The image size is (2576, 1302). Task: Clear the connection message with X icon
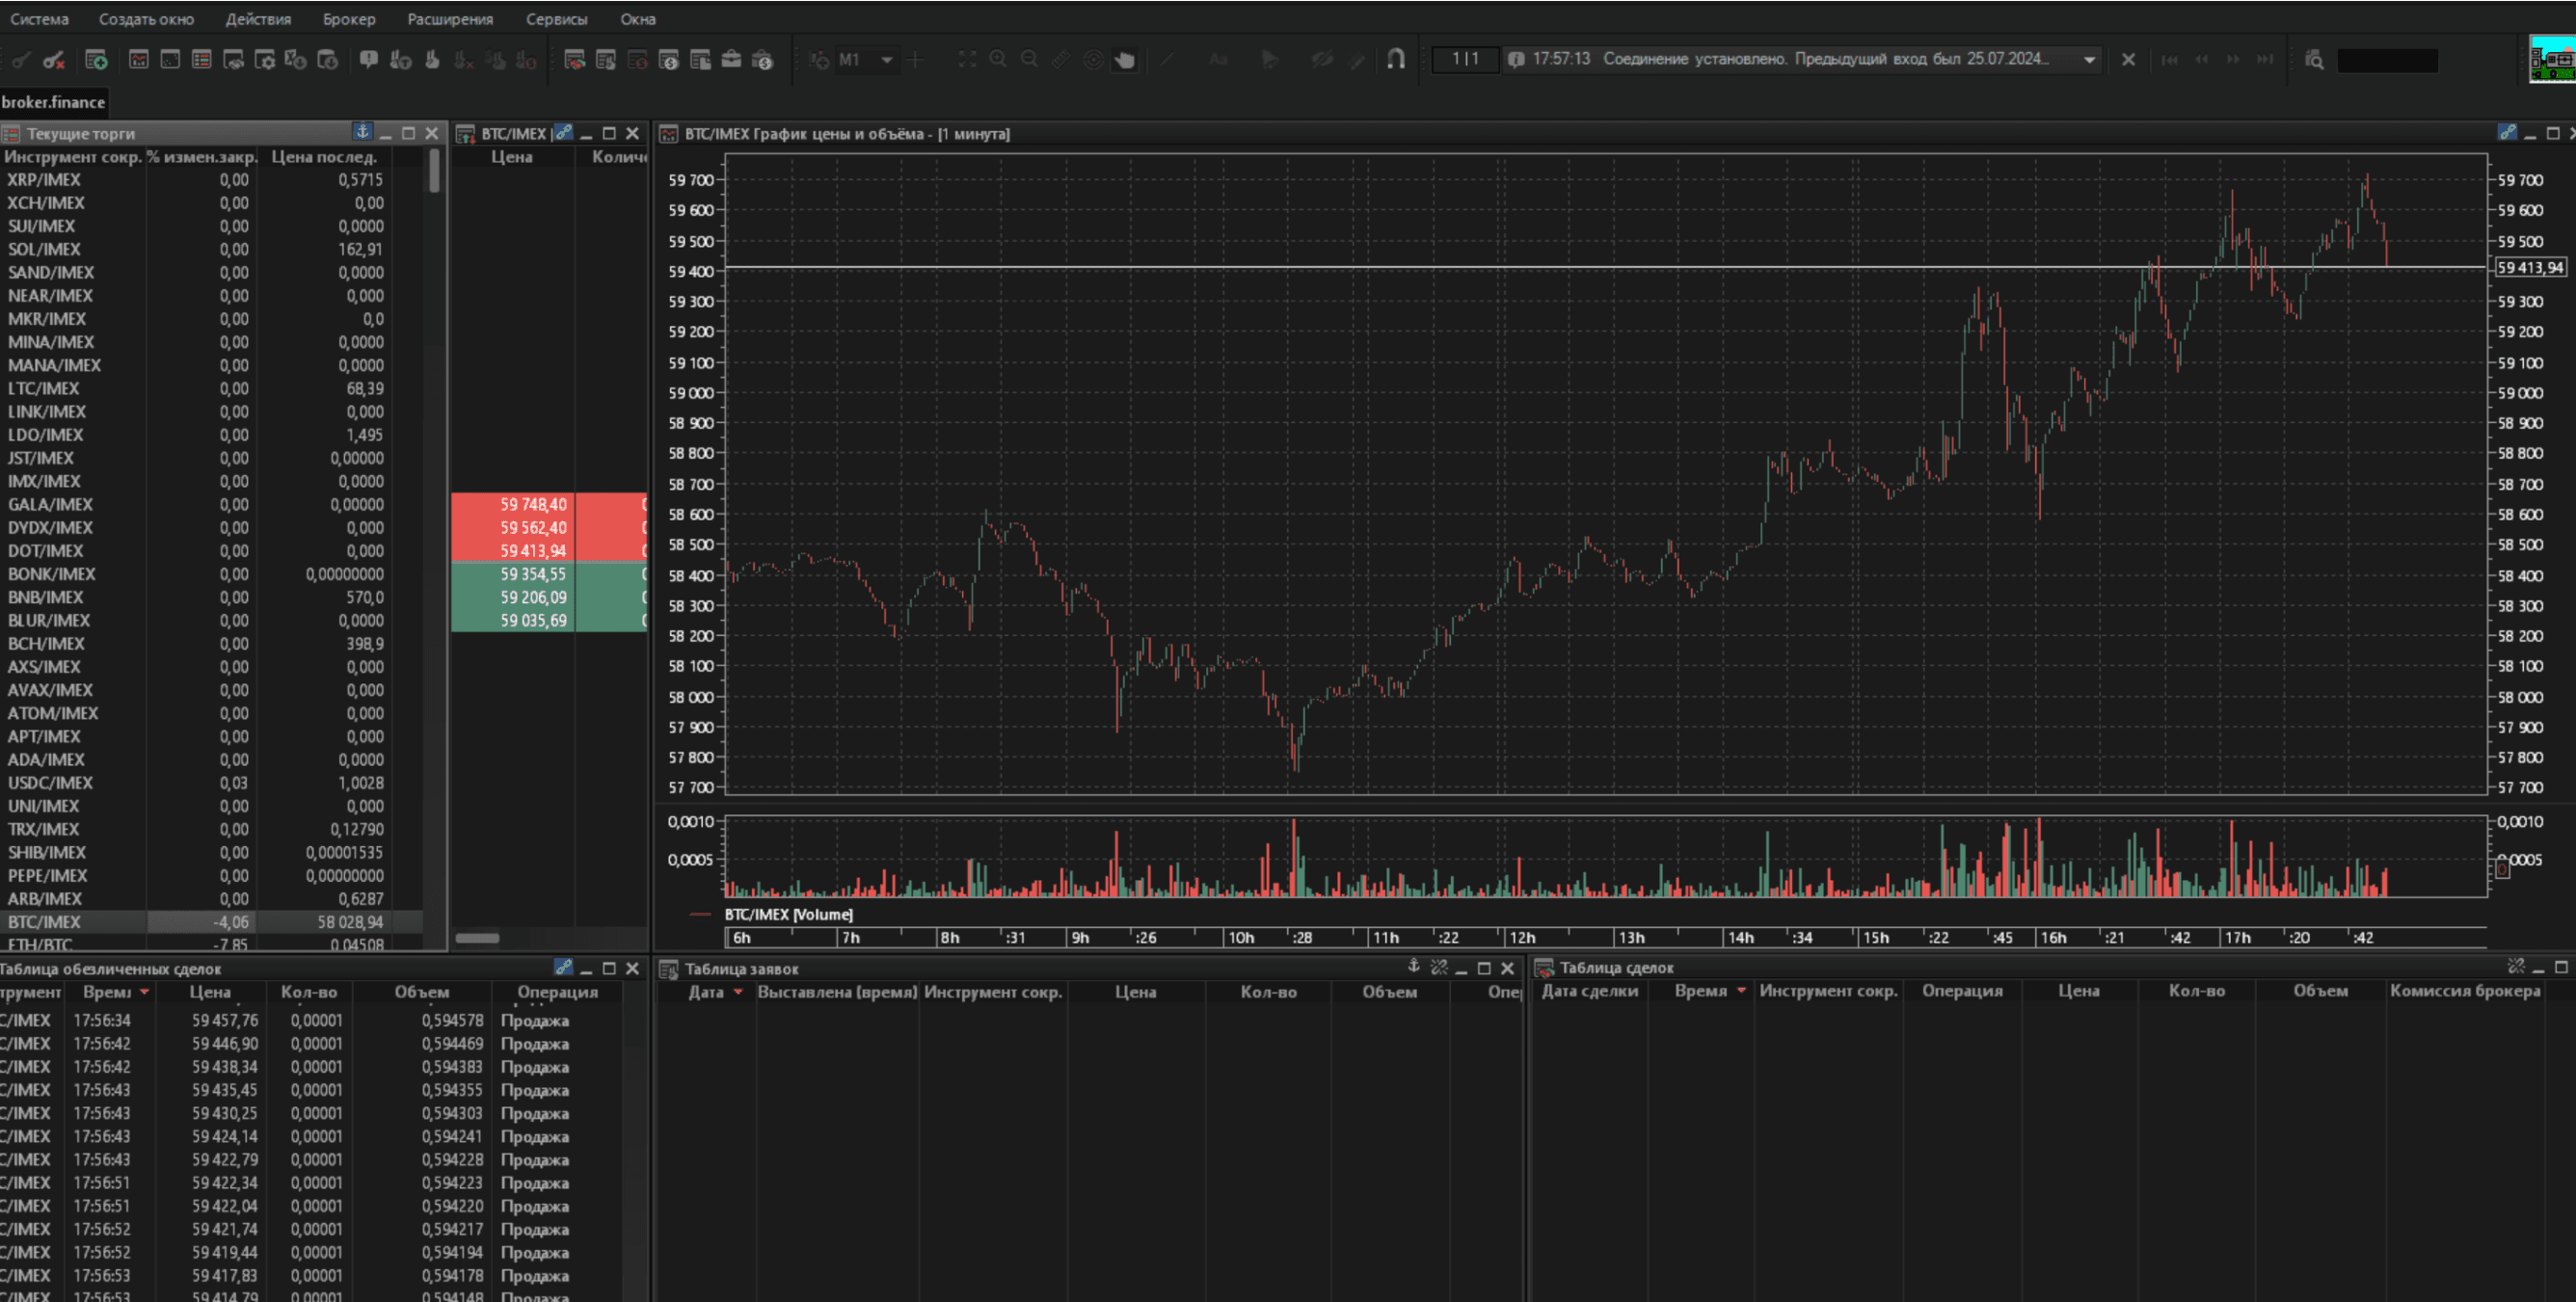point(2128,60)
